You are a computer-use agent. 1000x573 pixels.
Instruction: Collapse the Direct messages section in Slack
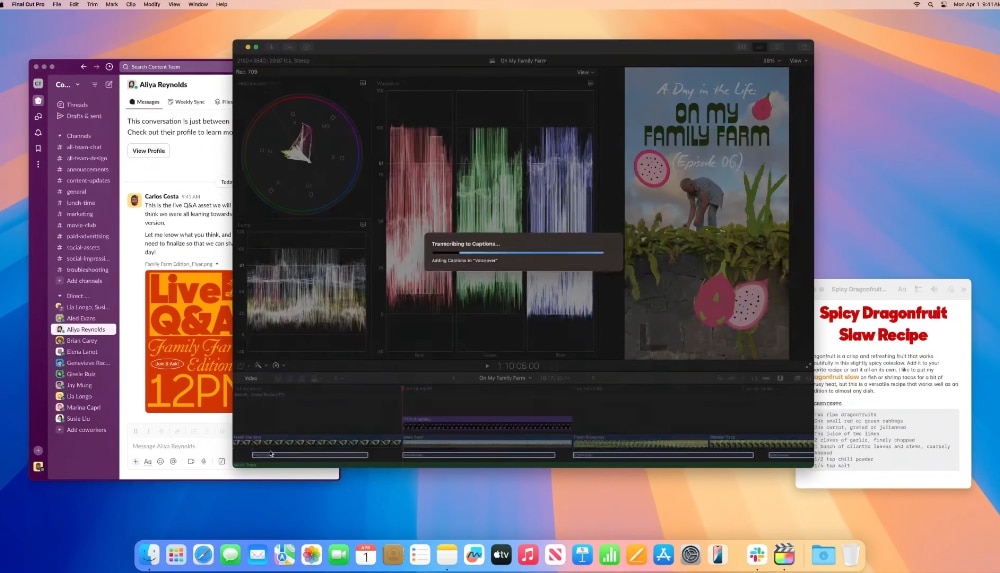click(x=60, y=296)
